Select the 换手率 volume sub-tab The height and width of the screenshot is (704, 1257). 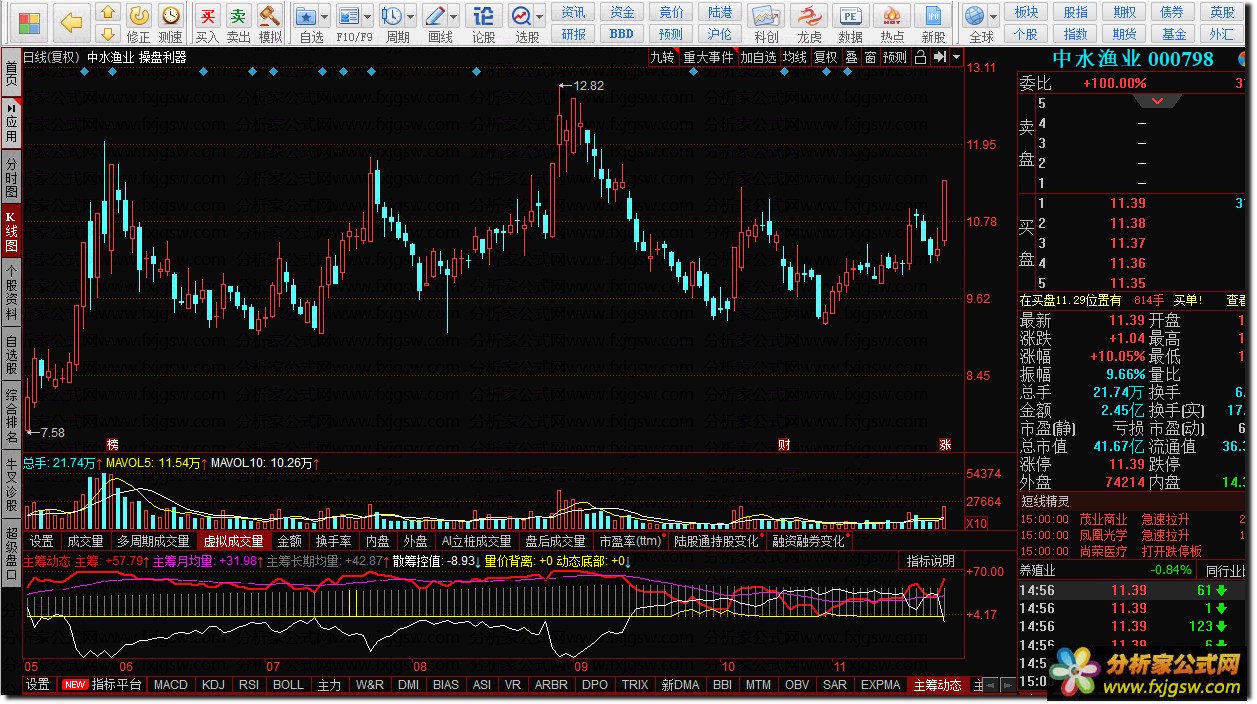point(334,541)
